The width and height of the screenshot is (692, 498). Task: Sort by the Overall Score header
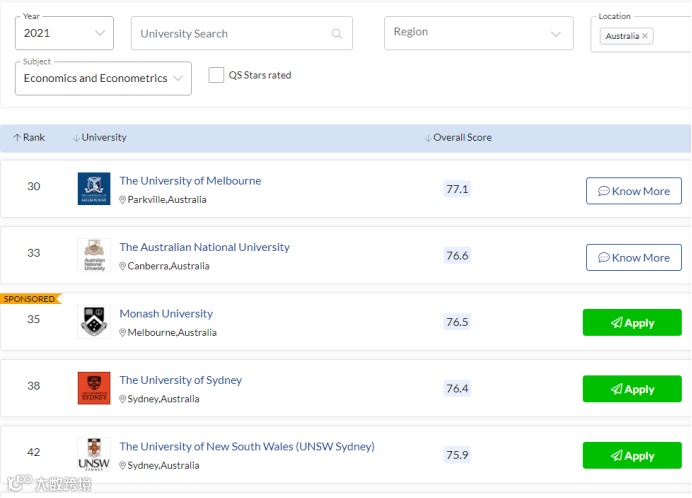click(461, 138)
